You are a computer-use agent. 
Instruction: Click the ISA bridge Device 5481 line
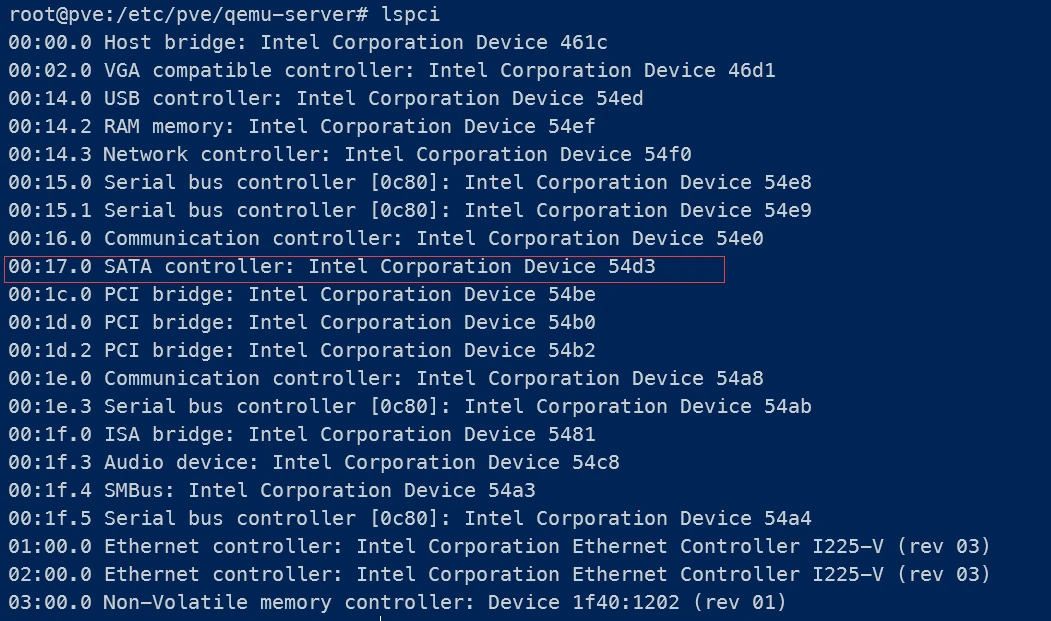302,435
